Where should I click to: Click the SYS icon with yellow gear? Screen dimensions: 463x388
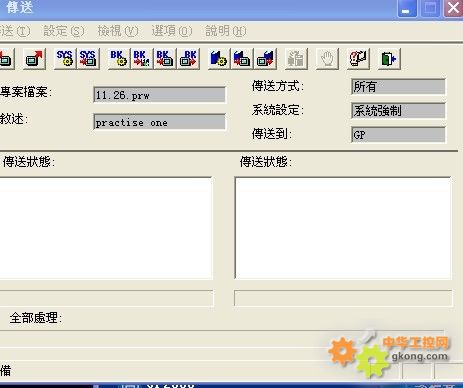coord(65,59)
